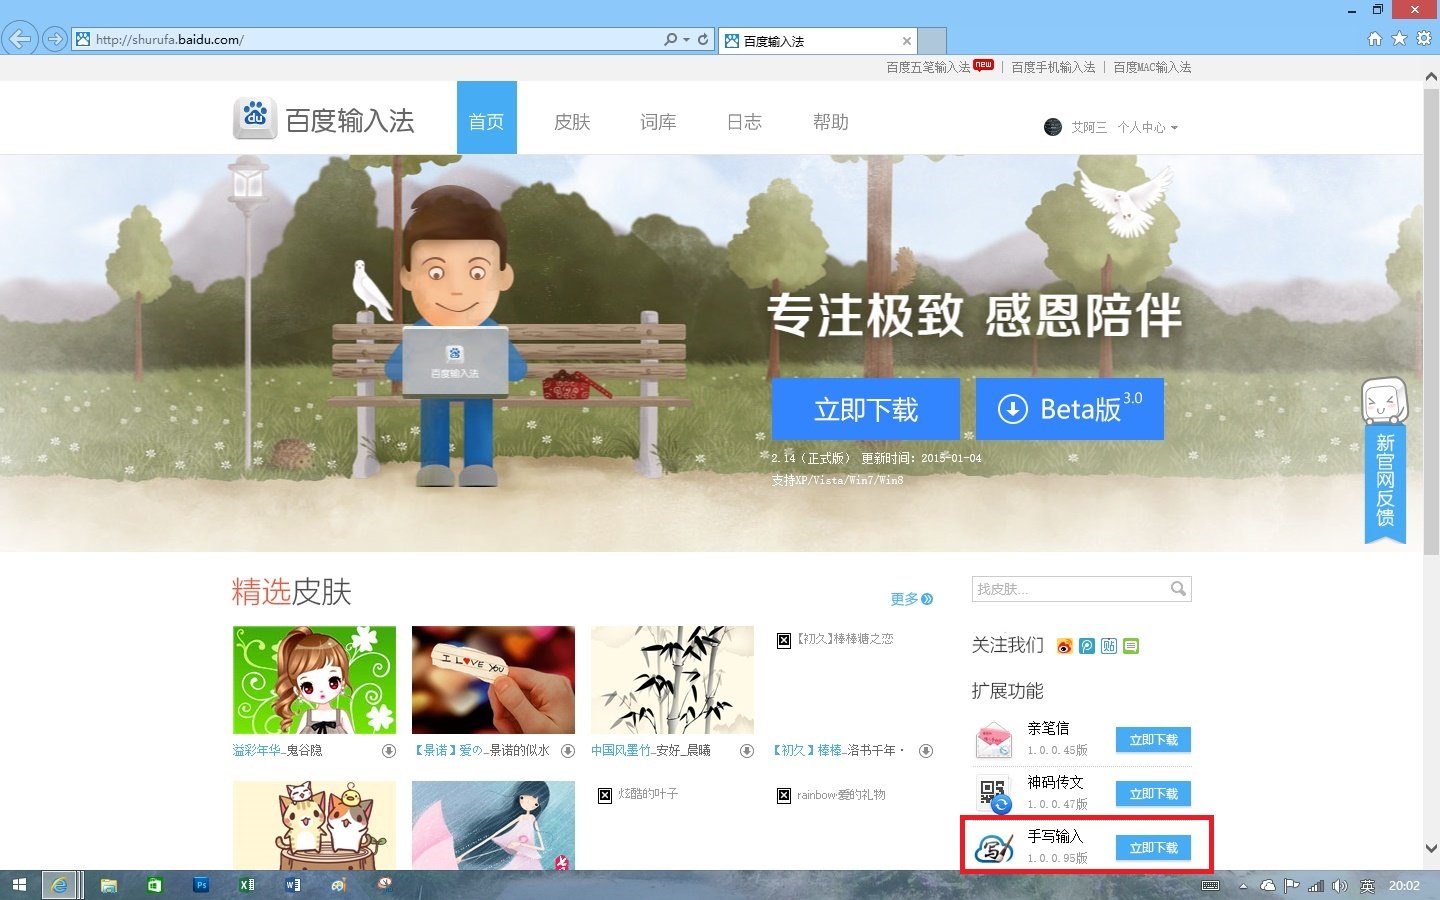Viewport: 1440px width, 900px height.
Task: Click download arrow beside 溢彩年华 skin
Action: (x=388, y=751)
